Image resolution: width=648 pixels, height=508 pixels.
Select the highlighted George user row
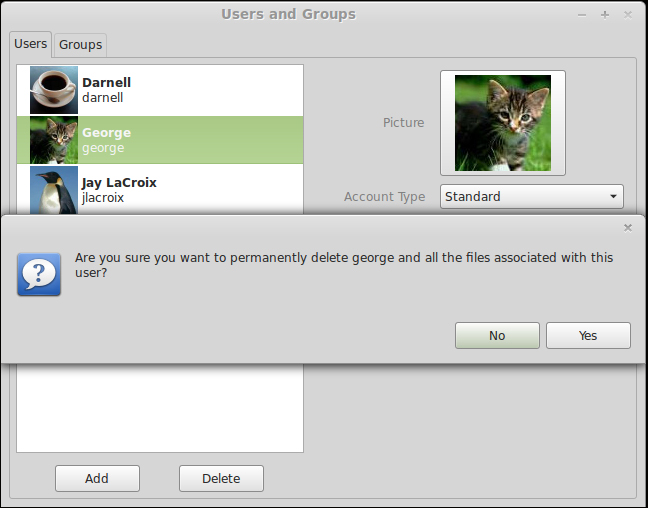160,140
